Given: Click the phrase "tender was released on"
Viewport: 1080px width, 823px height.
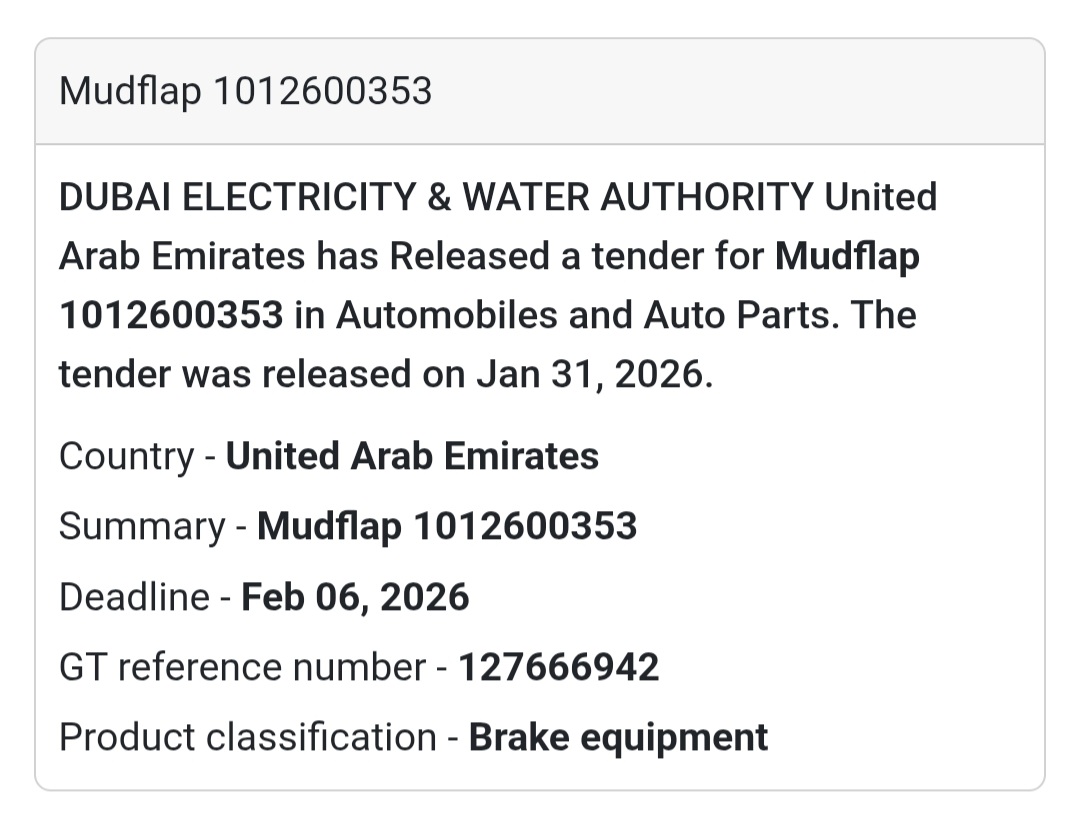Looking at the screenshot, I should pyautogui.click(x=262, y=374).
